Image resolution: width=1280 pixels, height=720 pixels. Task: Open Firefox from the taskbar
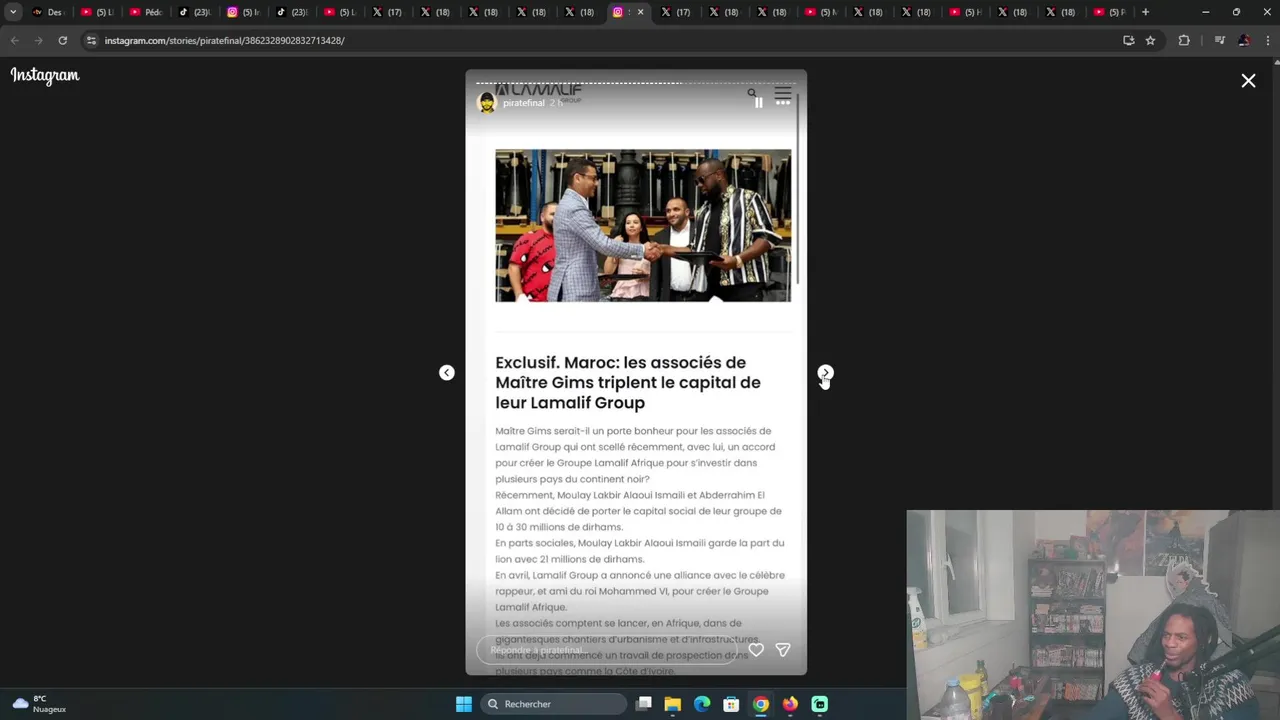[x=790, y=704]
